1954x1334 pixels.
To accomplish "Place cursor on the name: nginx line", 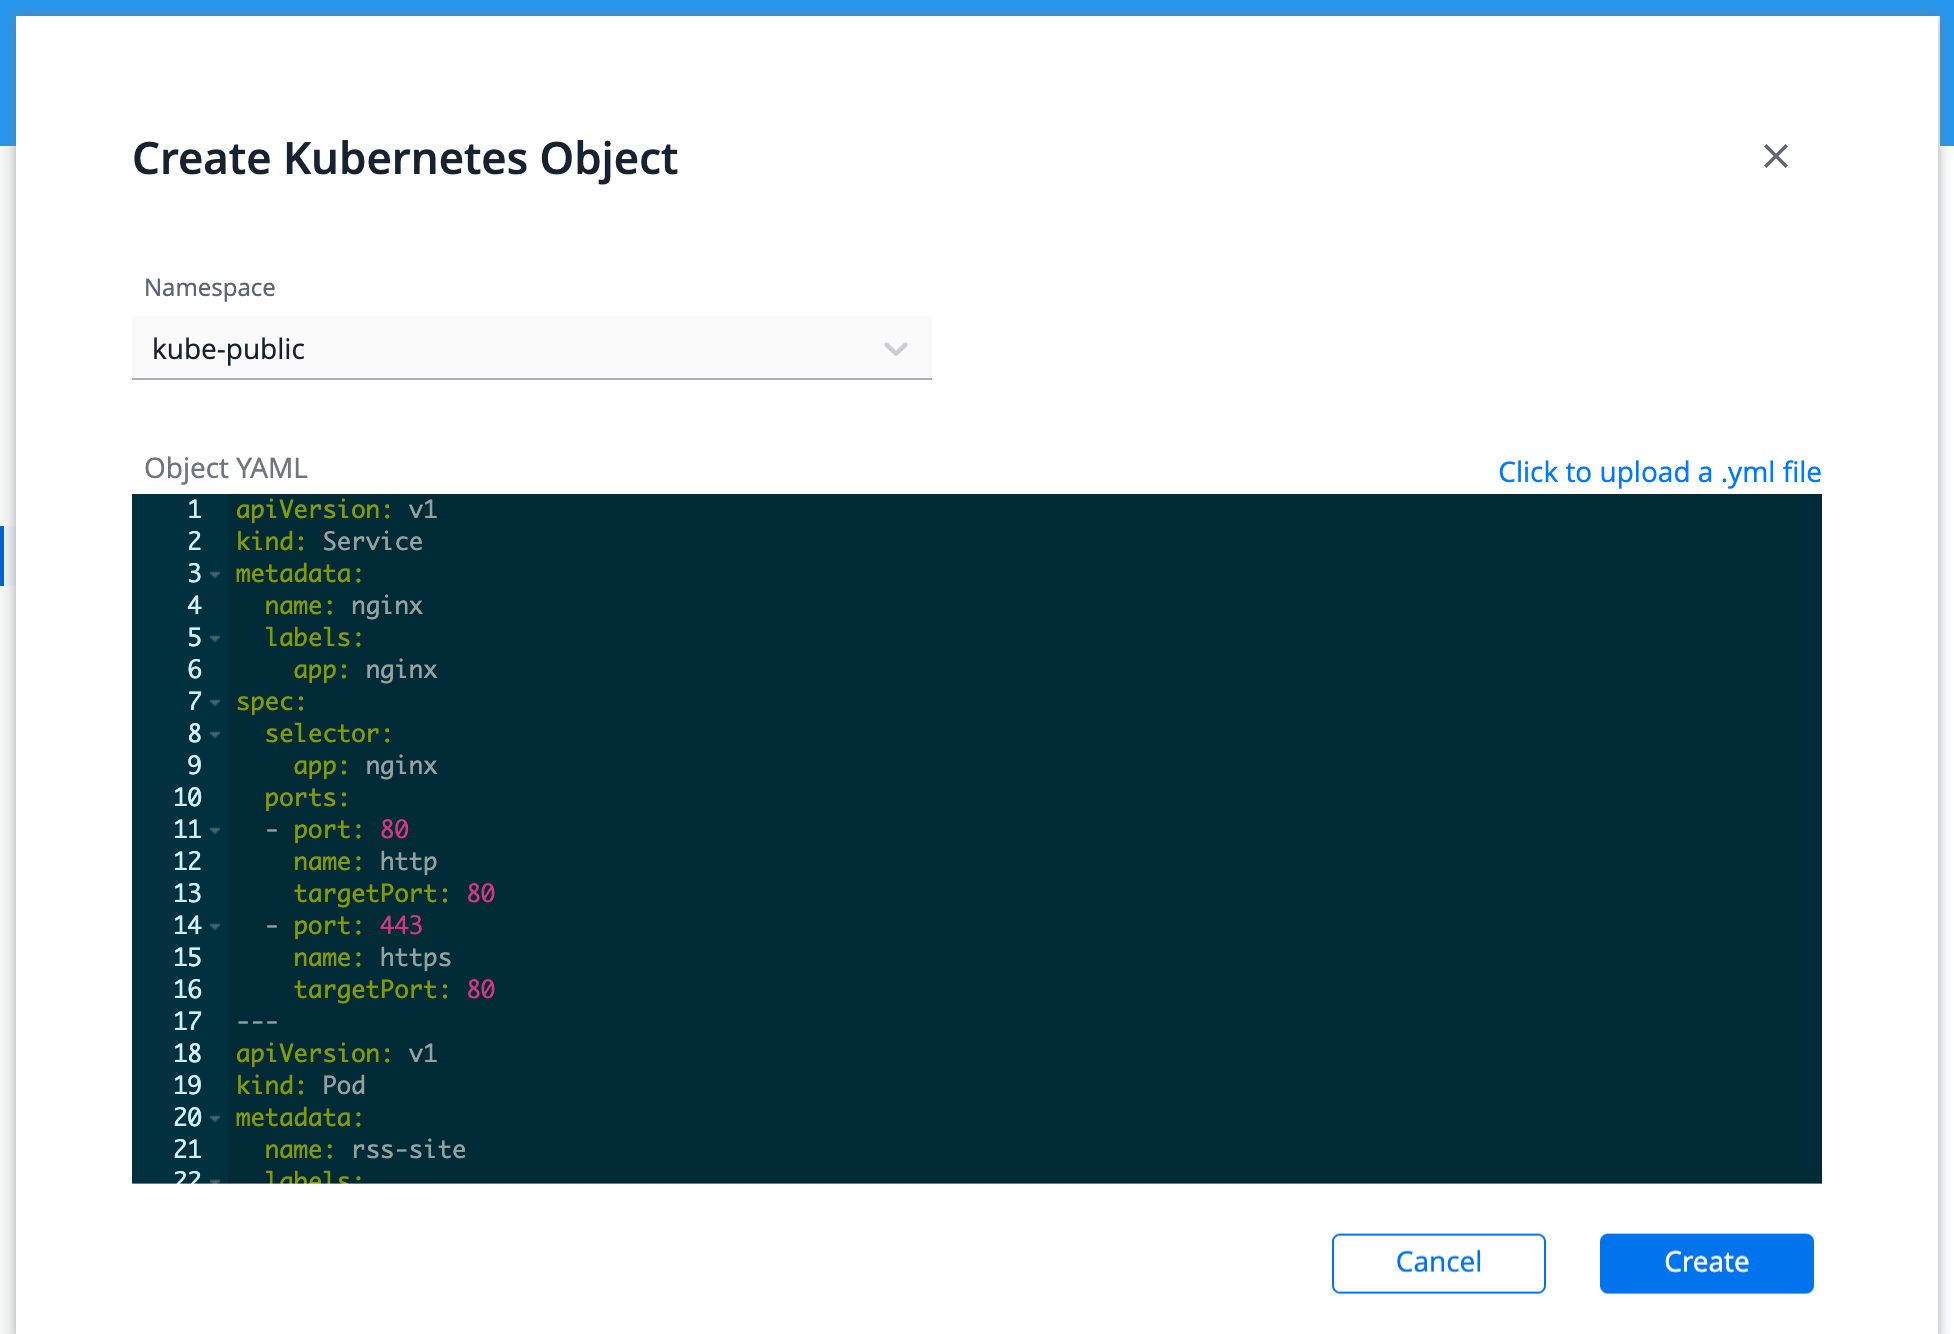I will (x=343, y=606).
